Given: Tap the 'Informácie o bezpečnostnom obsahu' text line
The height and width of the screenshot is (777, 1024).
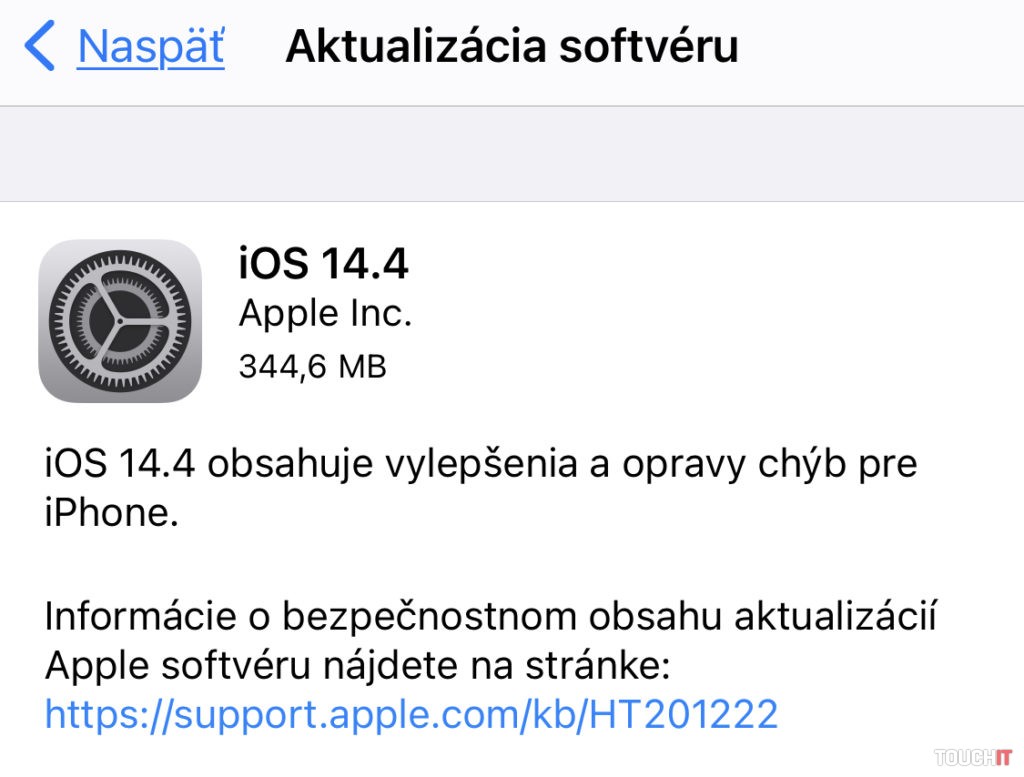Looking at the screenshot, I should (x=490, y=616).
